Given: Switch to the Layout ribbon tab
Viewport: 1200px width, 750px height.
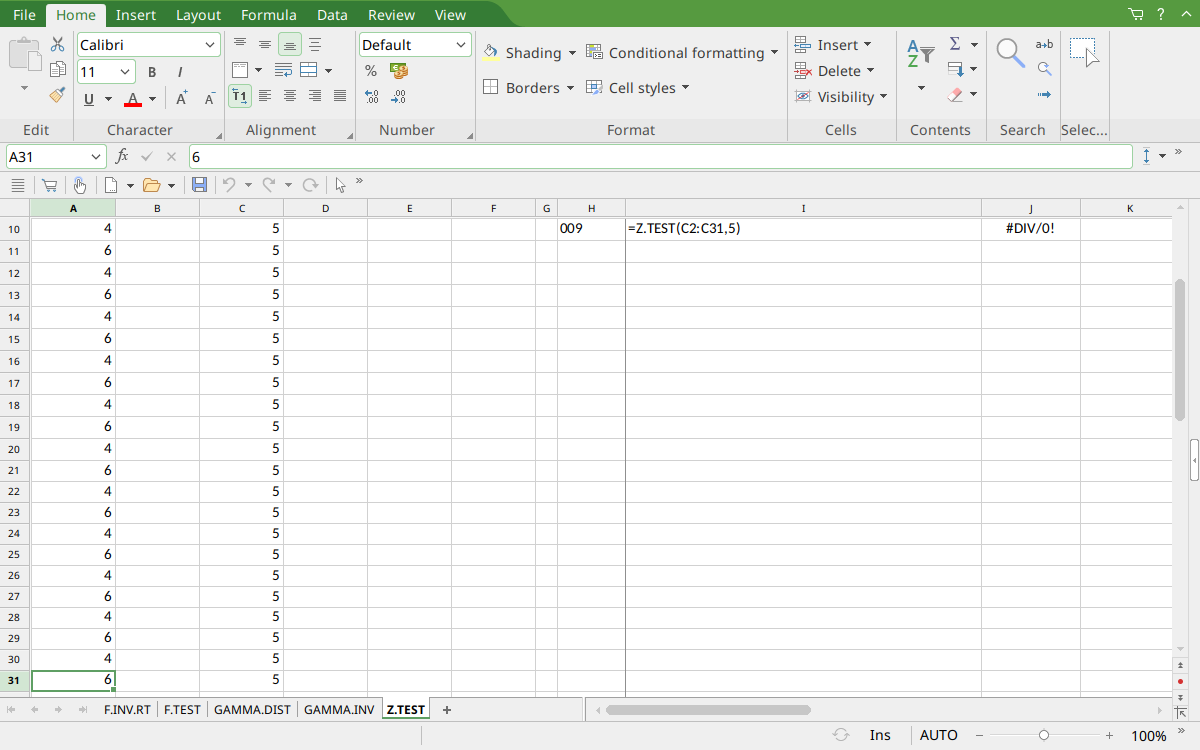Looking at the screenshot, I should [198, 15].
